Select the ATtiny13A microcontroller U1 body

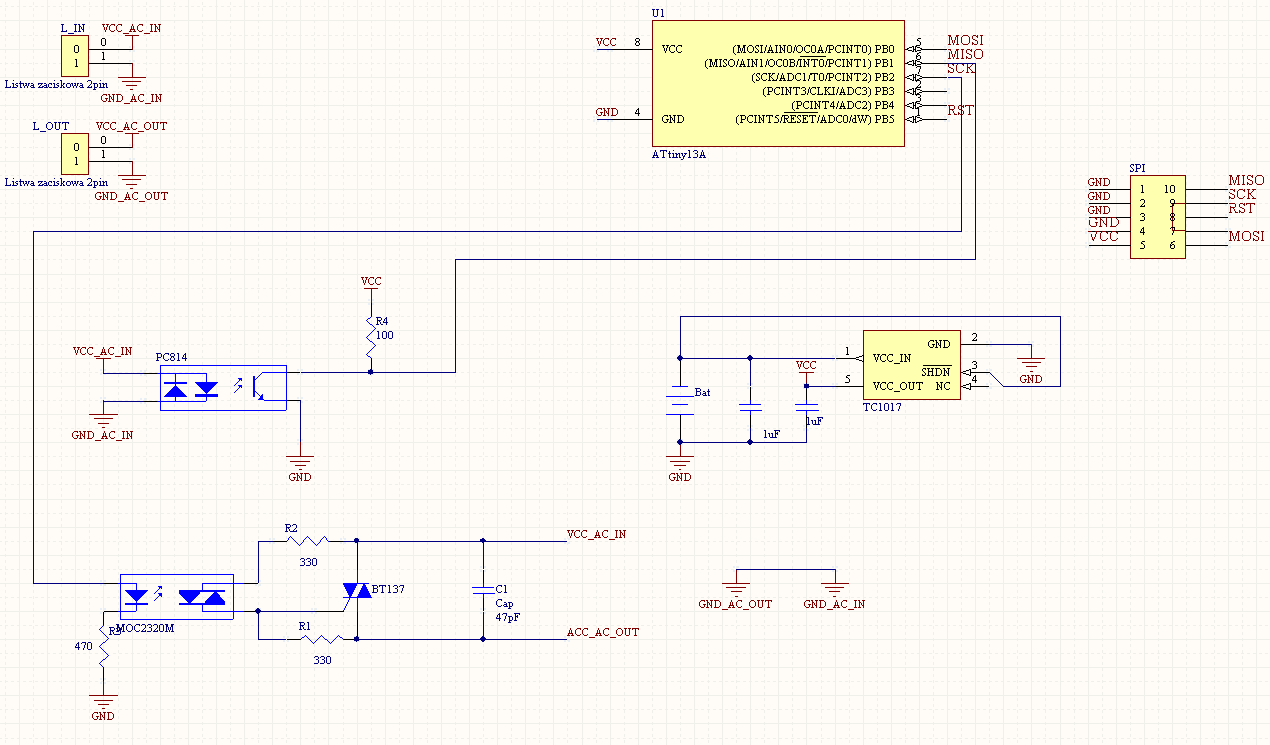click(x=778, y=83)
